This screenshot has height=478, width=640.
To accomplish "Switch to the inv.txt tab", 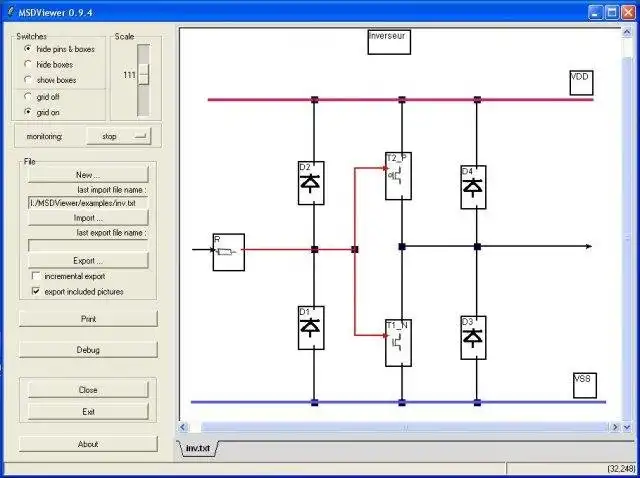I will pos(198,448).
